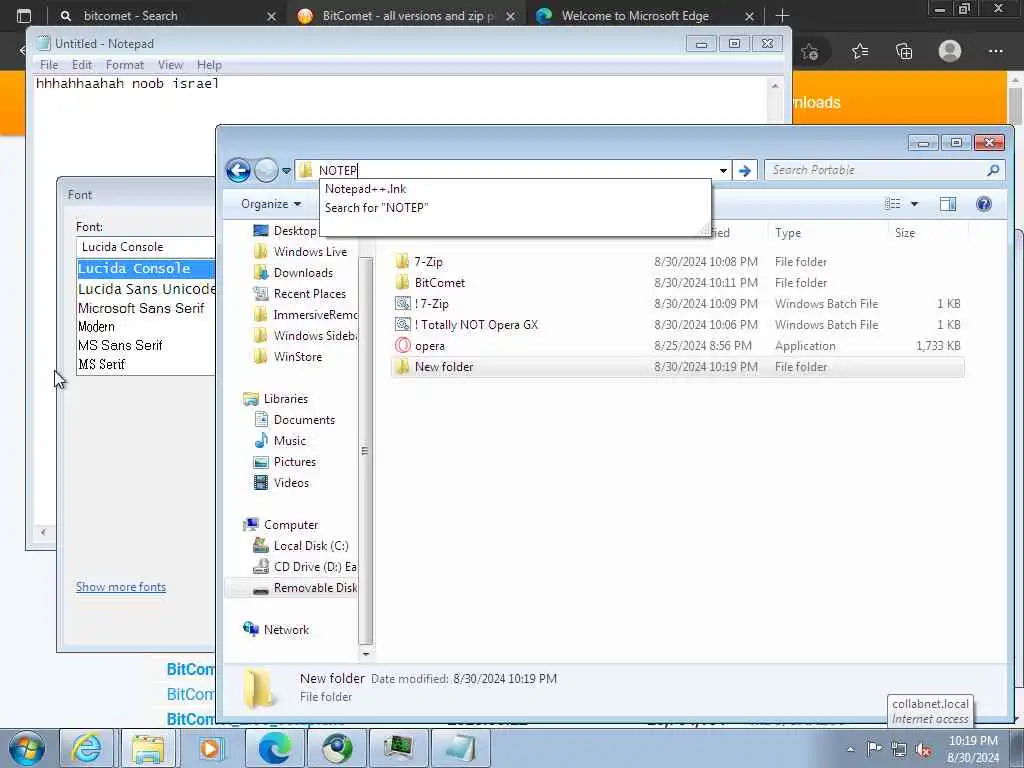Viewport: 1024px width, 768px height.
Task: Open the Organize menu
Action: [x=271, y=204]
